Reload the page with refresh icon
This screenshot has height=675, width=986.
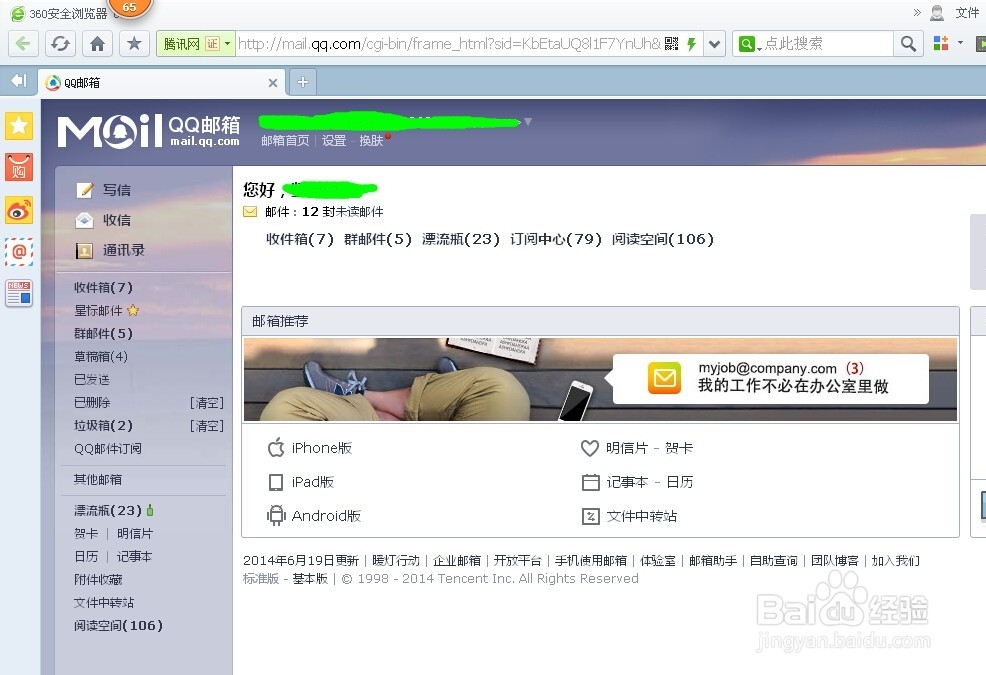(x=60, y=43)
